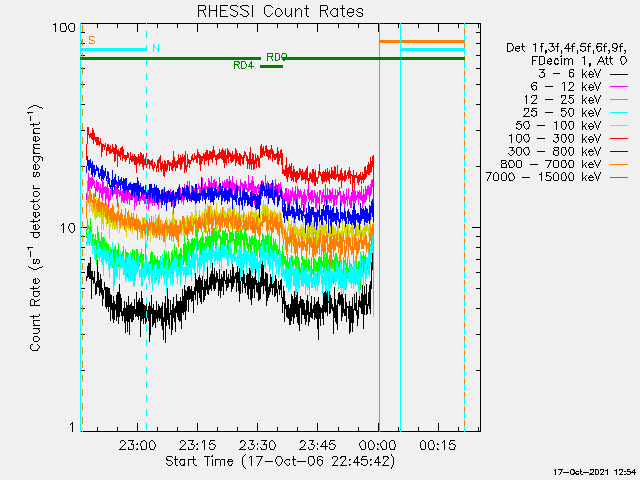The width and height of the screenshot is (640, 480).
Task: Click the 300 - 800 keV legend label
Action: click(x=555, y=151)
